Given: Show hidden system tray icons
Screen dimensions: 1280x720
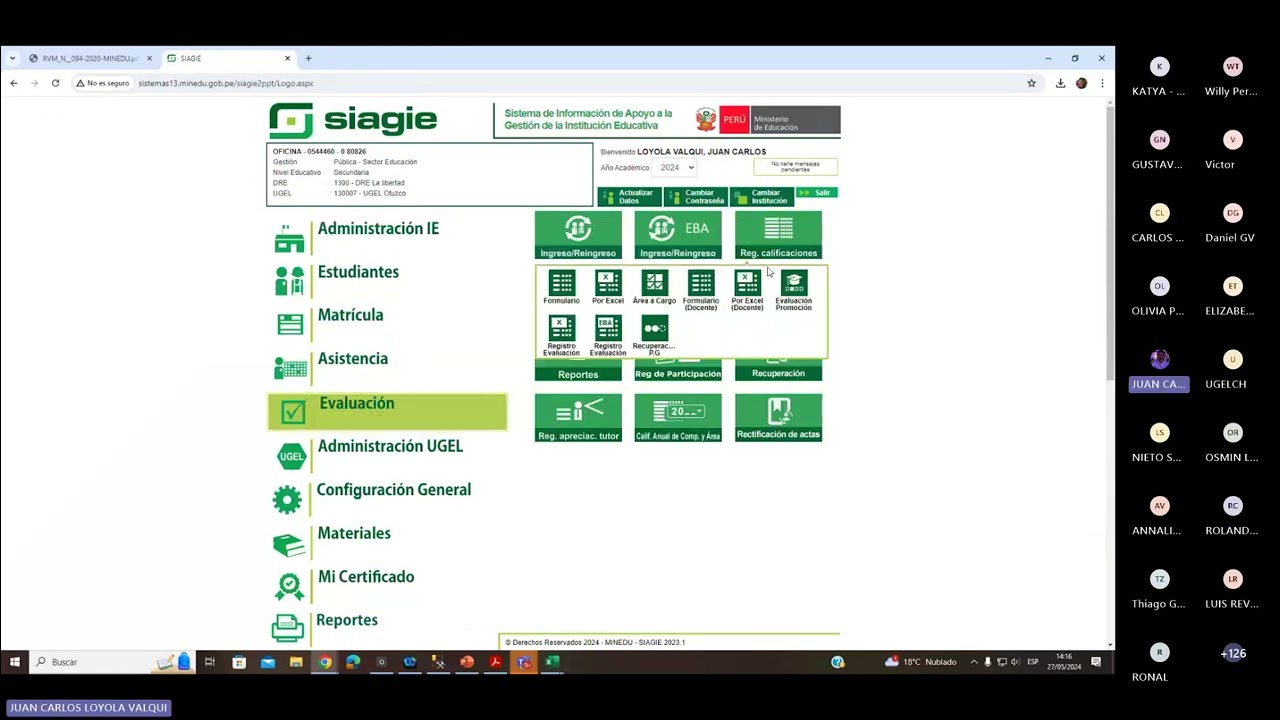Looking at the screenshot, I should point(974,662).
